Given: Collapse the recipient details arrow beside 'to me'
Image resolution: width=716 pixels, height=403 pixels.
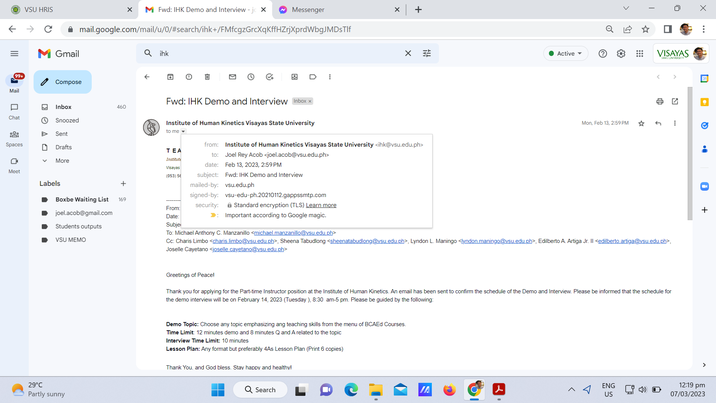Looking at the screenshot, I should tap(183, 131).
